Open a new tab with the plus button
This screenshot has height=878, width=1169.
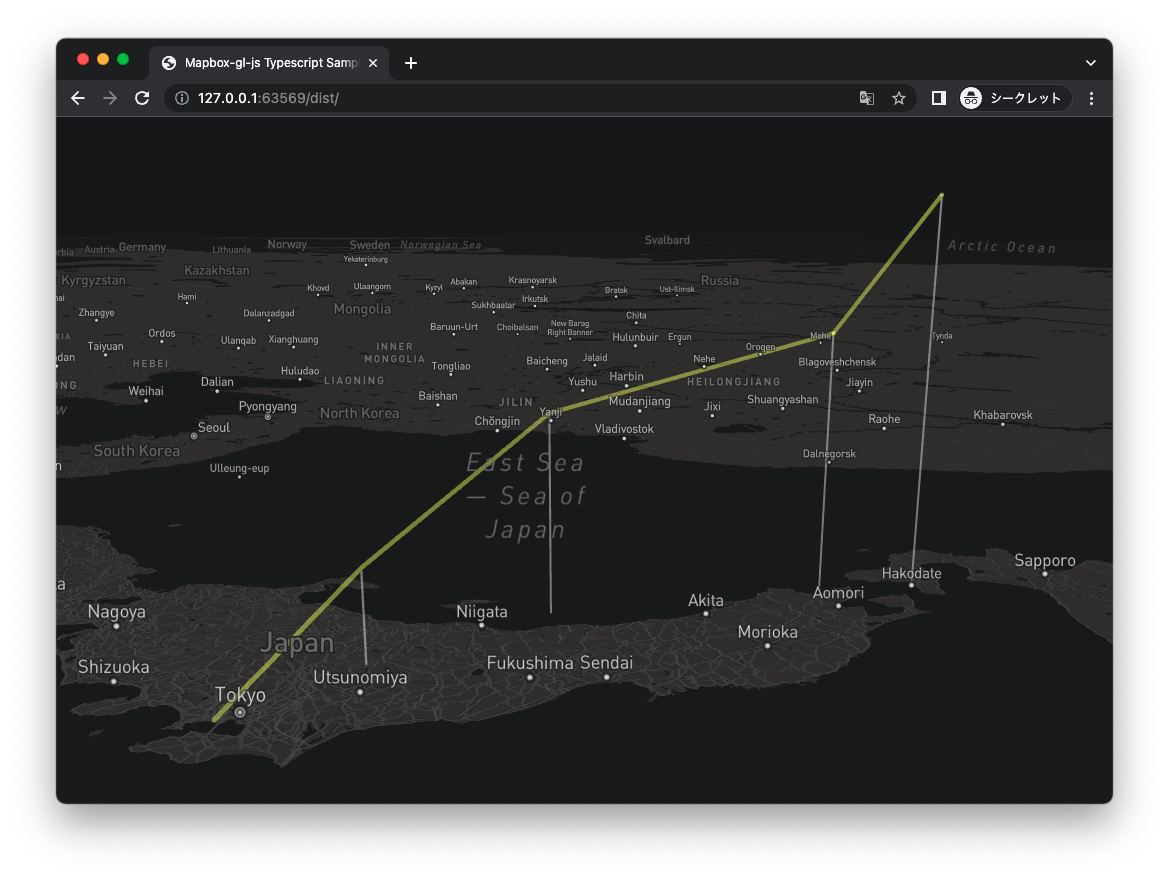tap(410, 62)
